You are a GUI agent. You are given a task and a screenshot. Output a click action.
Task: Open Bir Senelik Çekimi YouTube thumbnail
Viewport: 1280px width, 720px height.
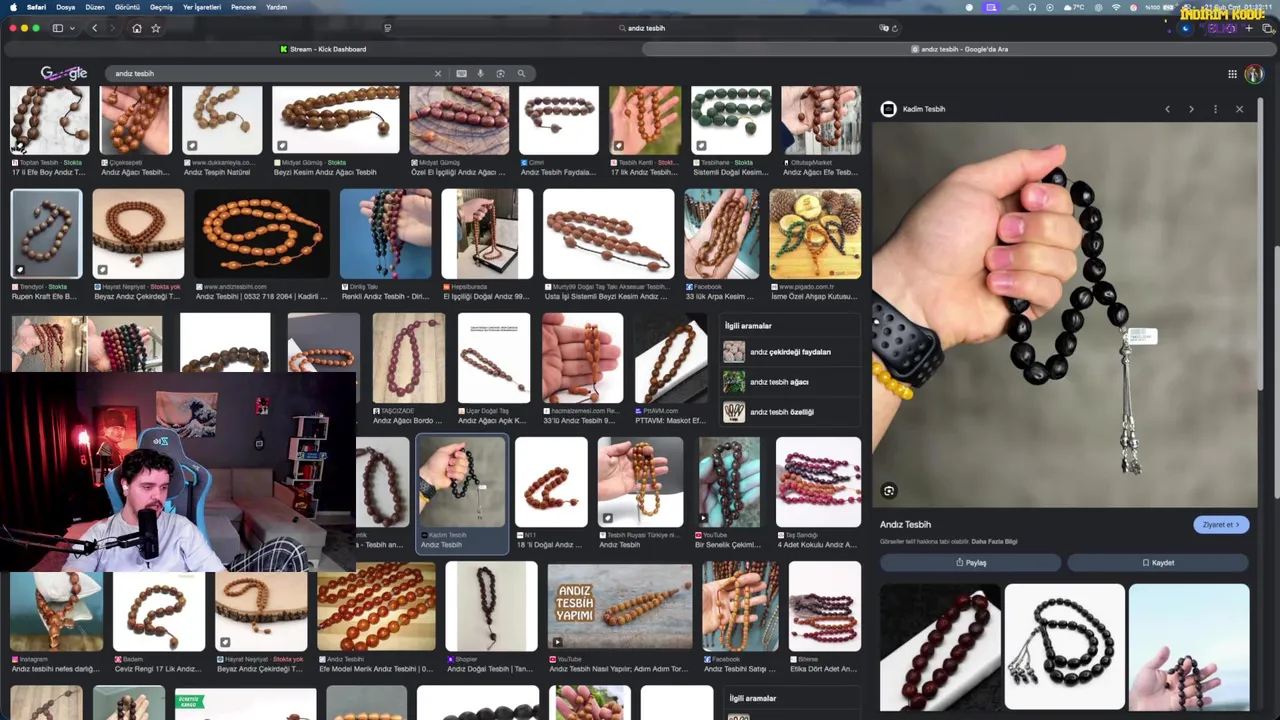729,482
